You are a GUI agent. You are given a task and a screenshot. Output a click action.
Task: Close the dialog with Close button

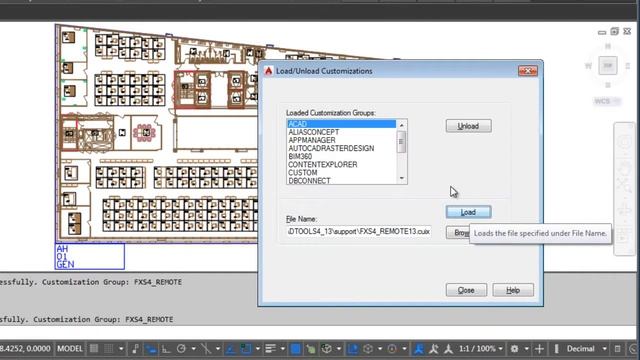click(466, 290)
